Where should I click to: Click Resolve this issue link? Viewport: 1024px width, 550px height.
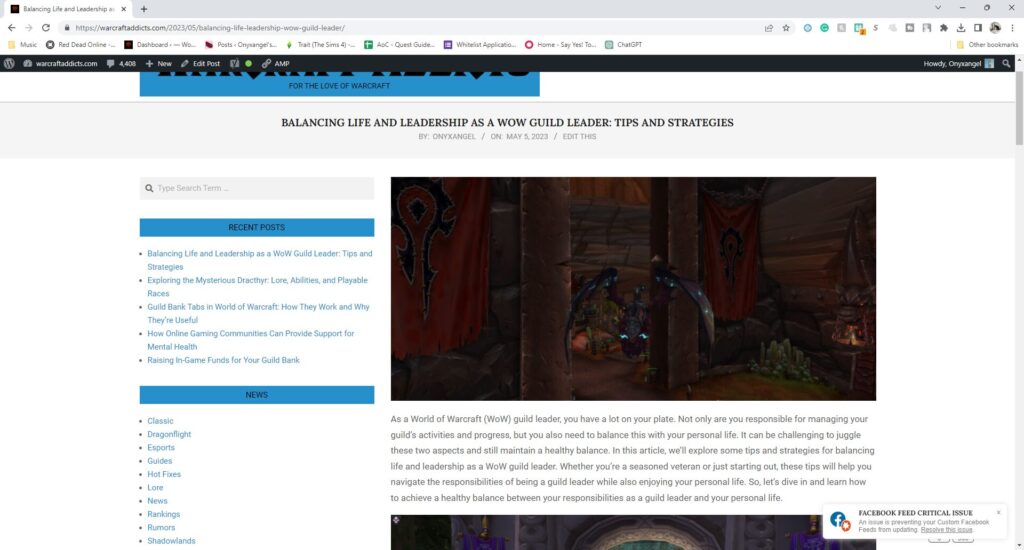click(x=946, y=530)
